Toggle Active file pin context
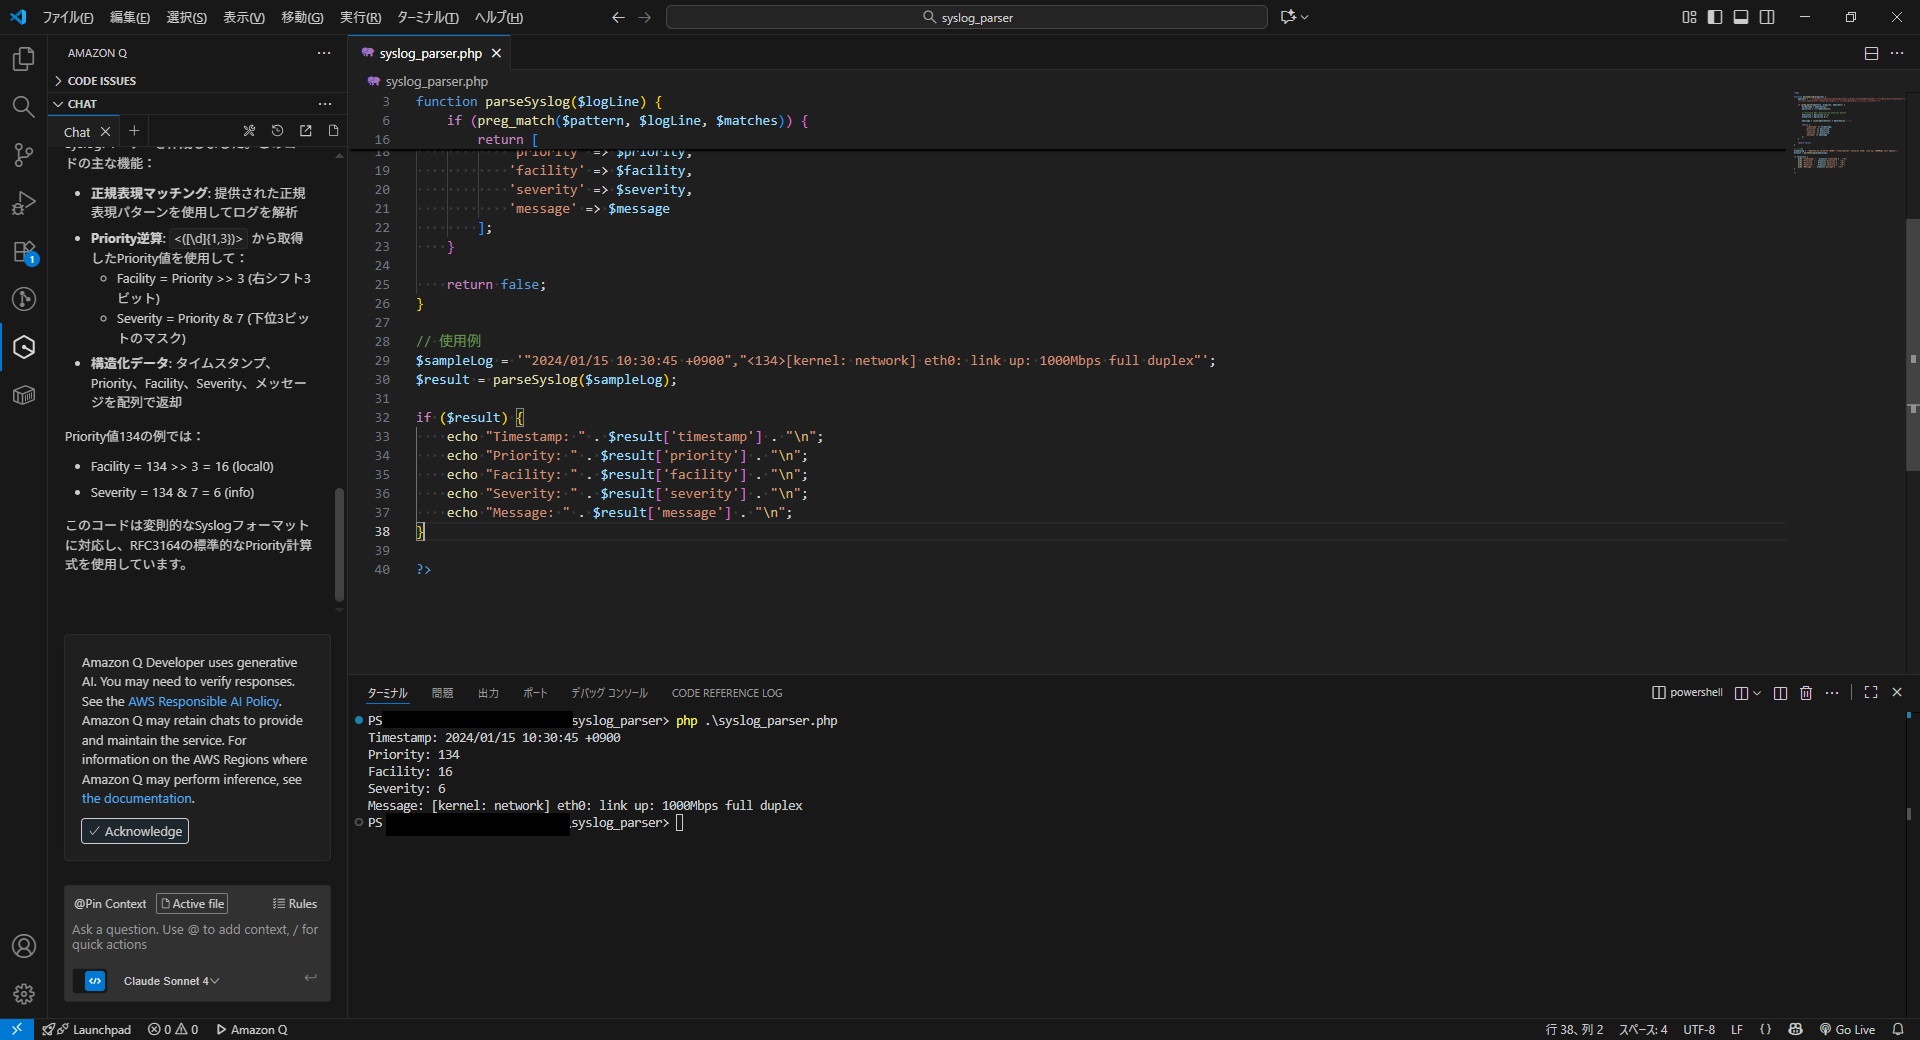This screenshot has width=1920, height=1040. pos(192,904)
